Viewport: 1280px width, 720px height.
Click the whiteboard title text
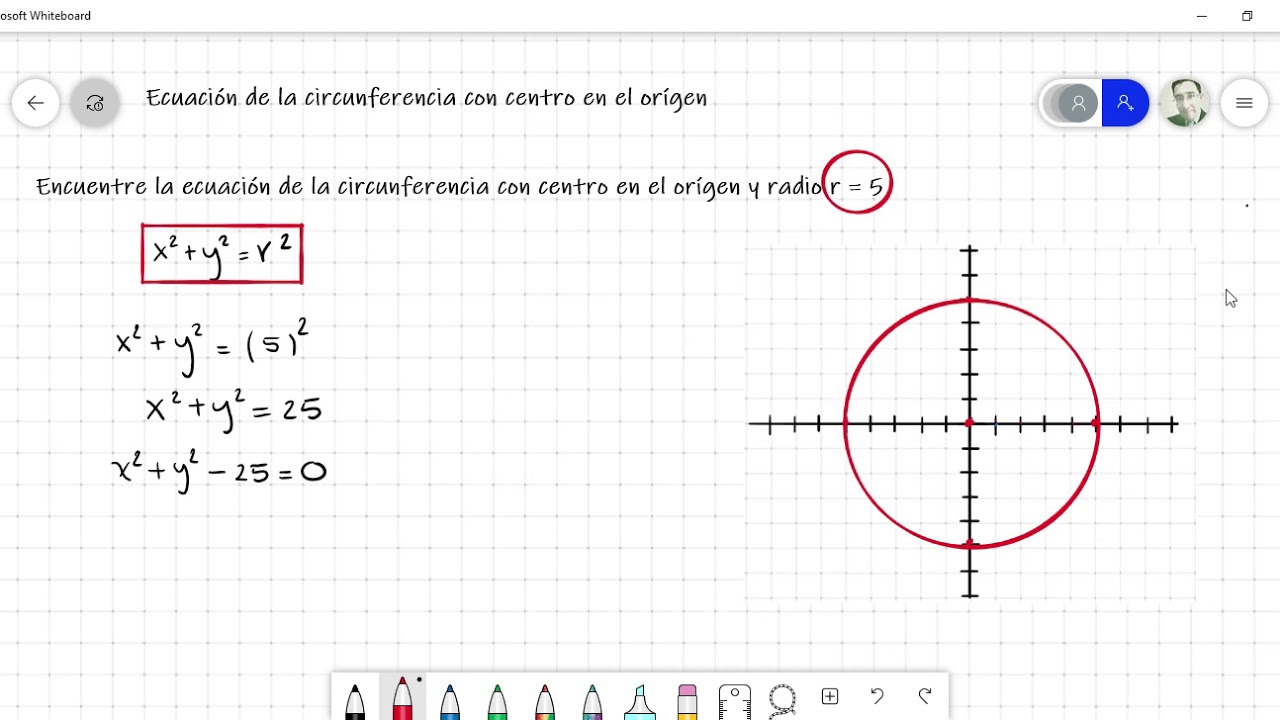(426, 98)
